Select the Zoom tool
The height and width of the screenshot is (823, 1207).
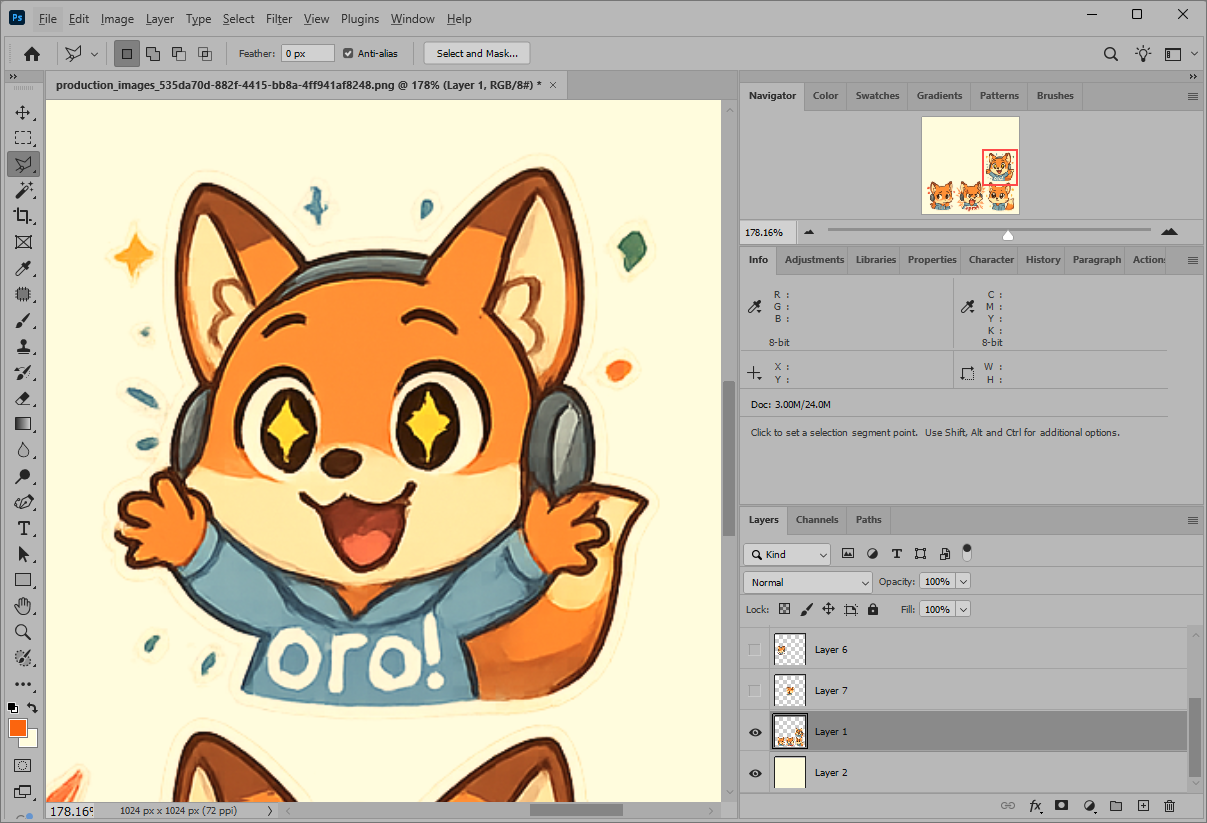(23, 632)
